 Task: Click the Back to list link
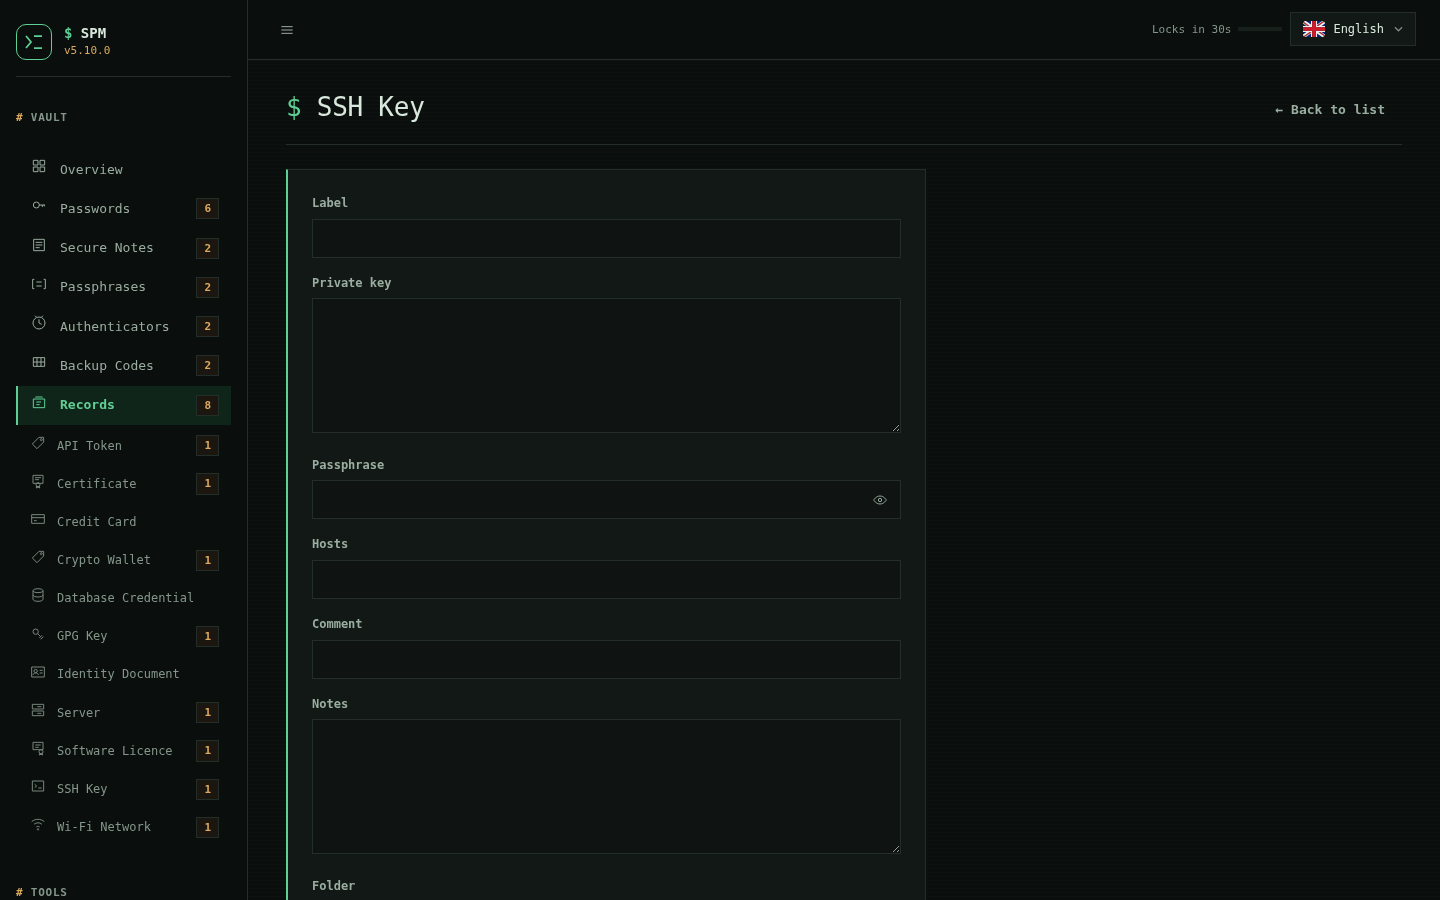pyautogui.click(x=1330, y=110)
